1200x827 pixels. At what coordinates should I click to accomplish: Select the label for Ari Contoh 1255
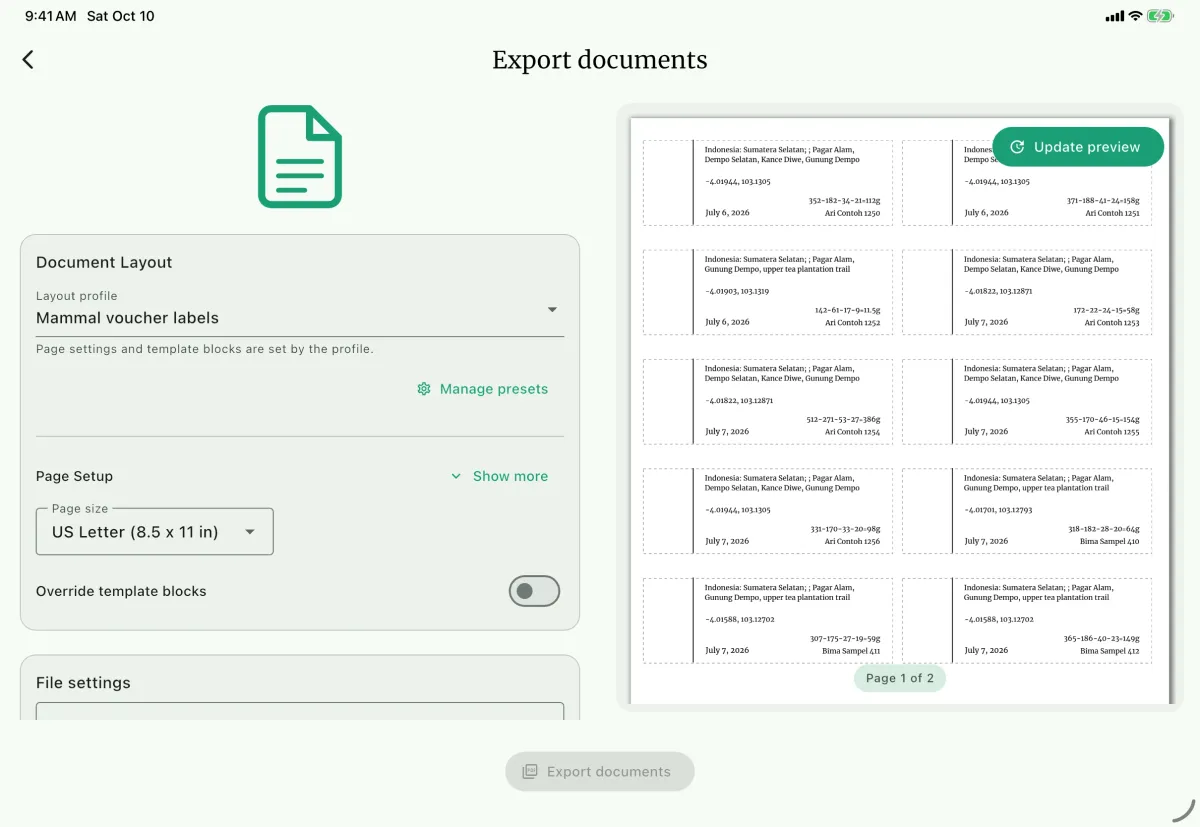pyautogui.click(x=1027, y=401)
